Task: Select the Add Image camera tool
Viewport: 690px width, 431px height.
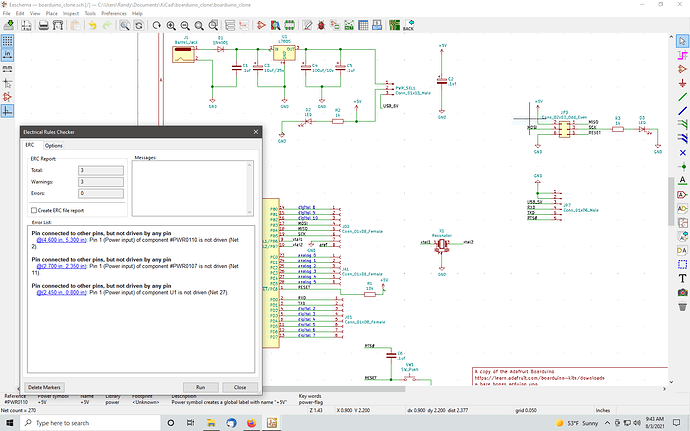Action: pyautogui.click(x=682, y=292)
